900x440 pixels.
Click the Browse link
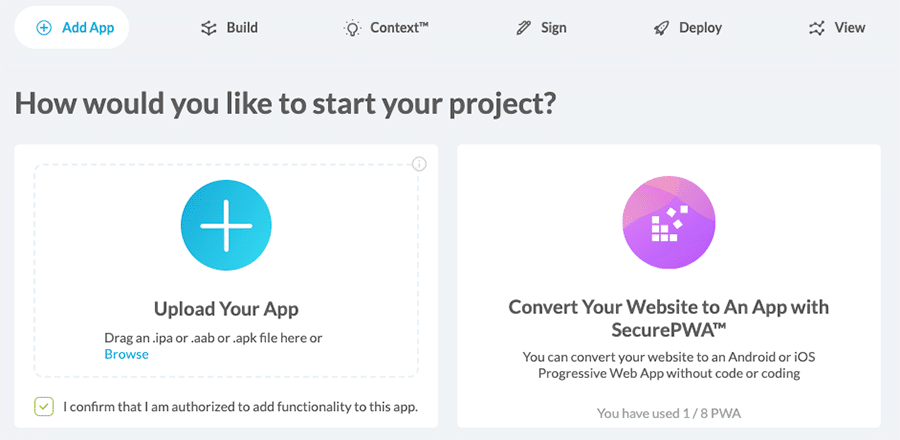click(x=126, y=354)
